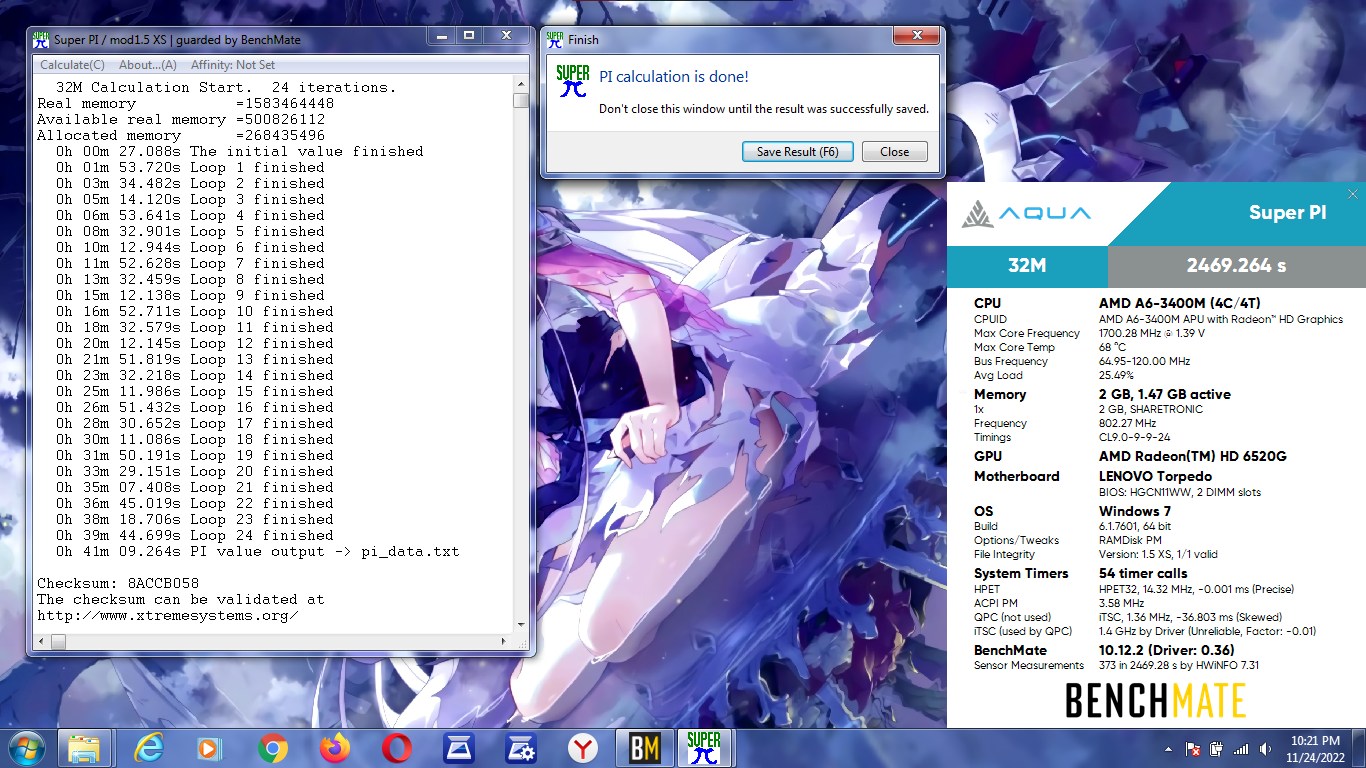Click the 'AMD Radeon(TM) HD 6520G' text

(x=1193, y=456)
